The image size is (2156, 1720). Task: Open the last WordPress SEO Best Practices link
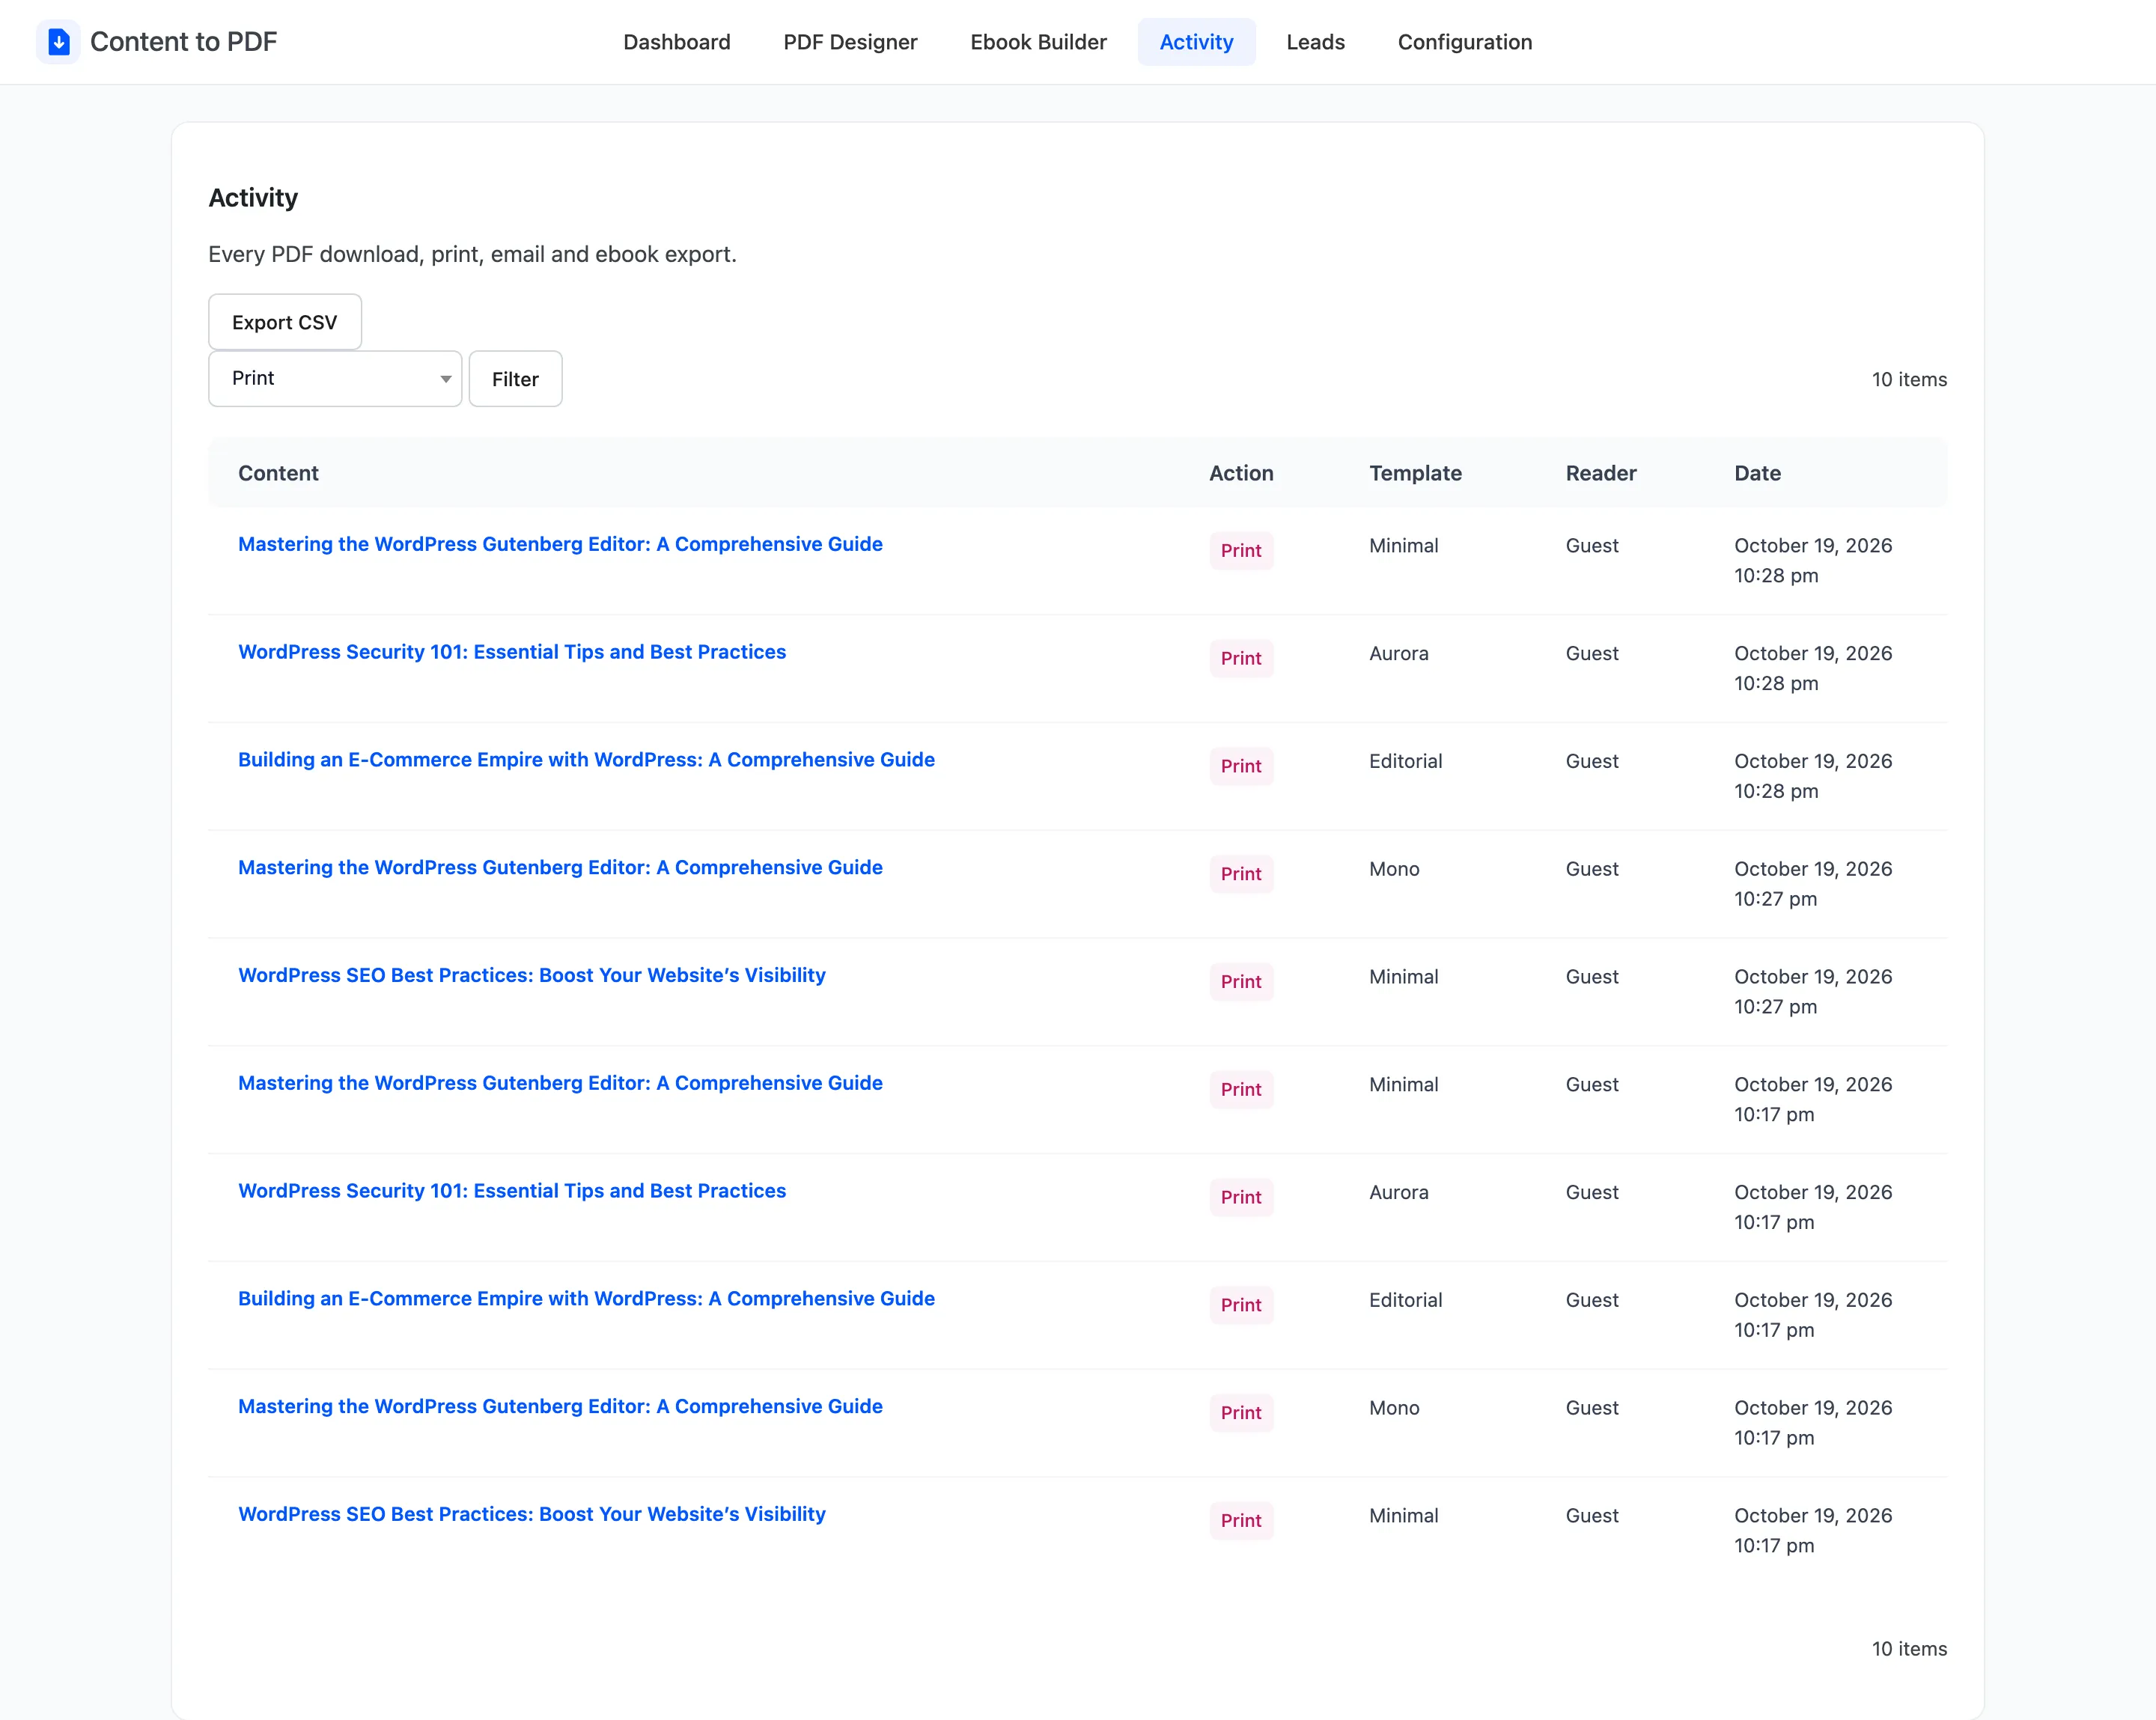[532, 1514]
